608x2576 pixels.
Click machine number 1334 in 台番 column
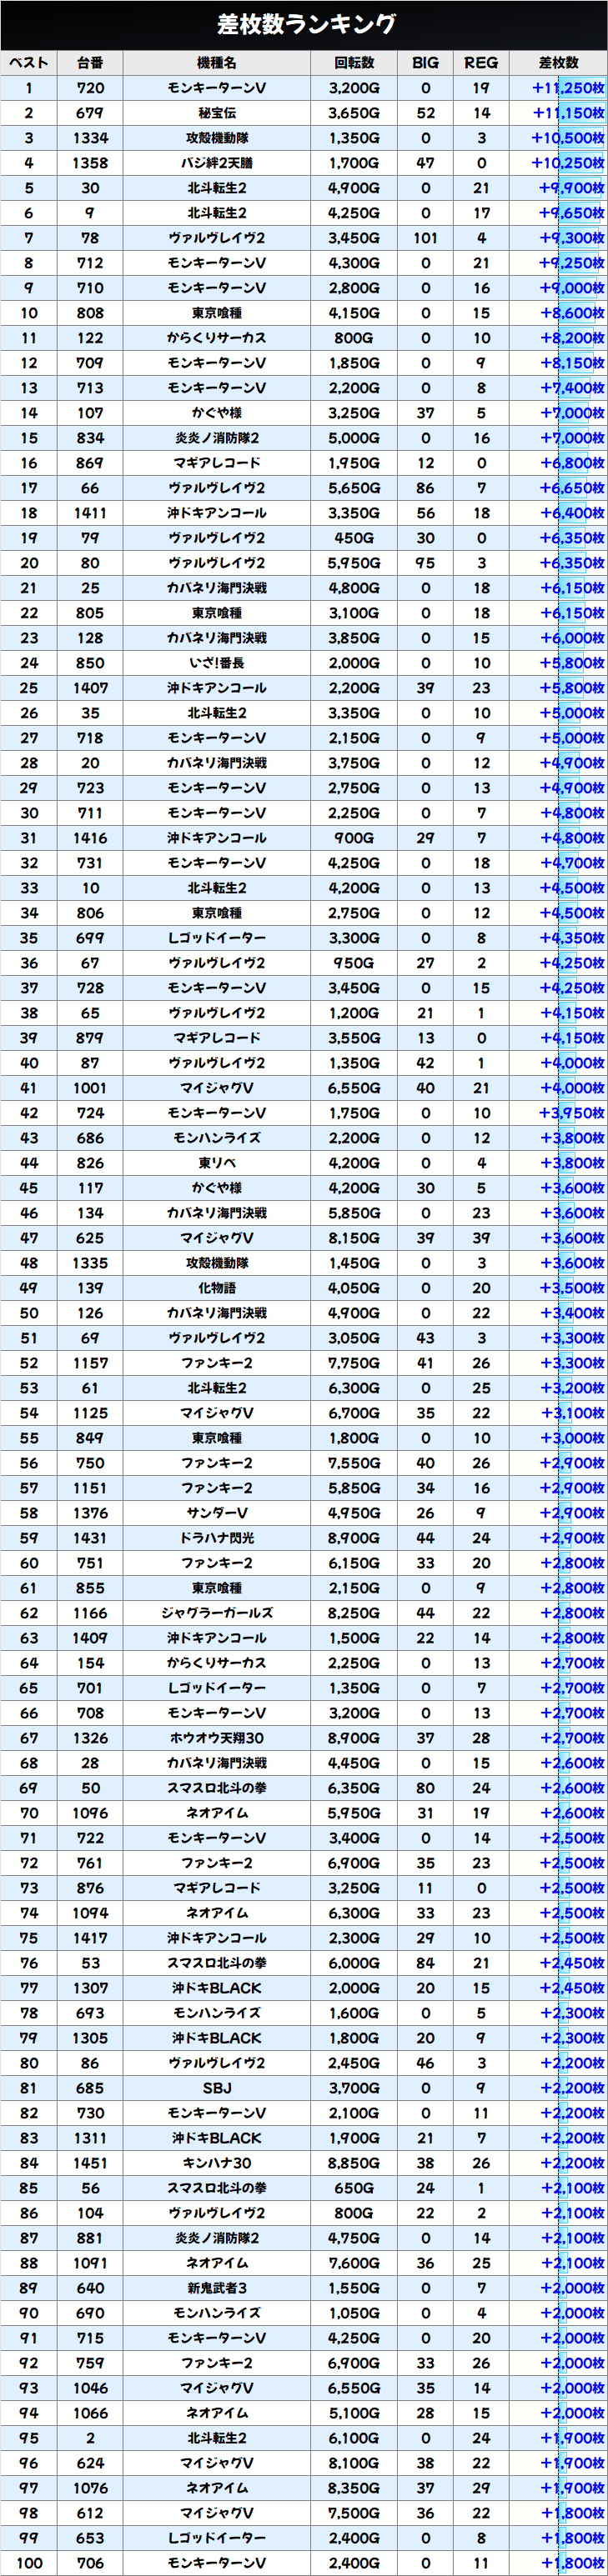[x=90, y=138]
